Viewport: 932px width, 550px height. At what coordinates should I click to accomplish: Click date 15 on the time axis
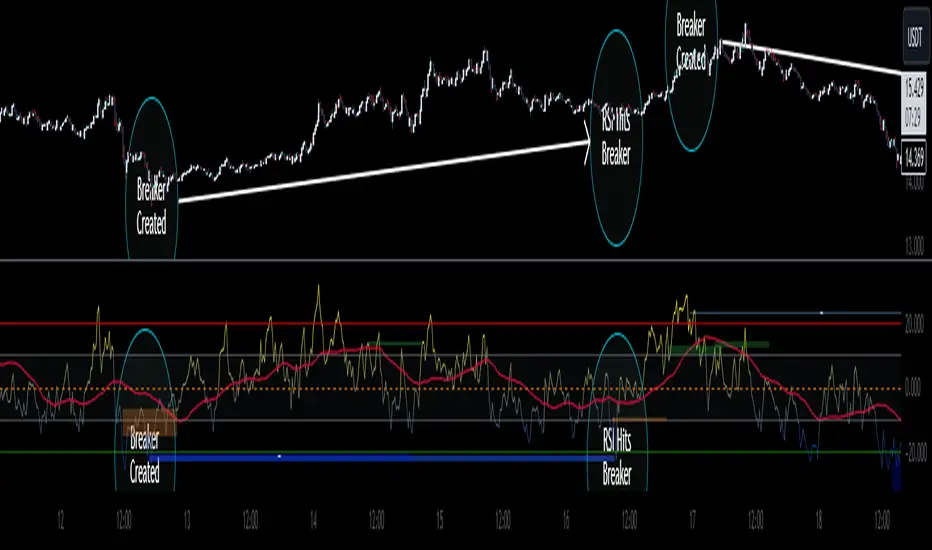click(x=439, y=520)
